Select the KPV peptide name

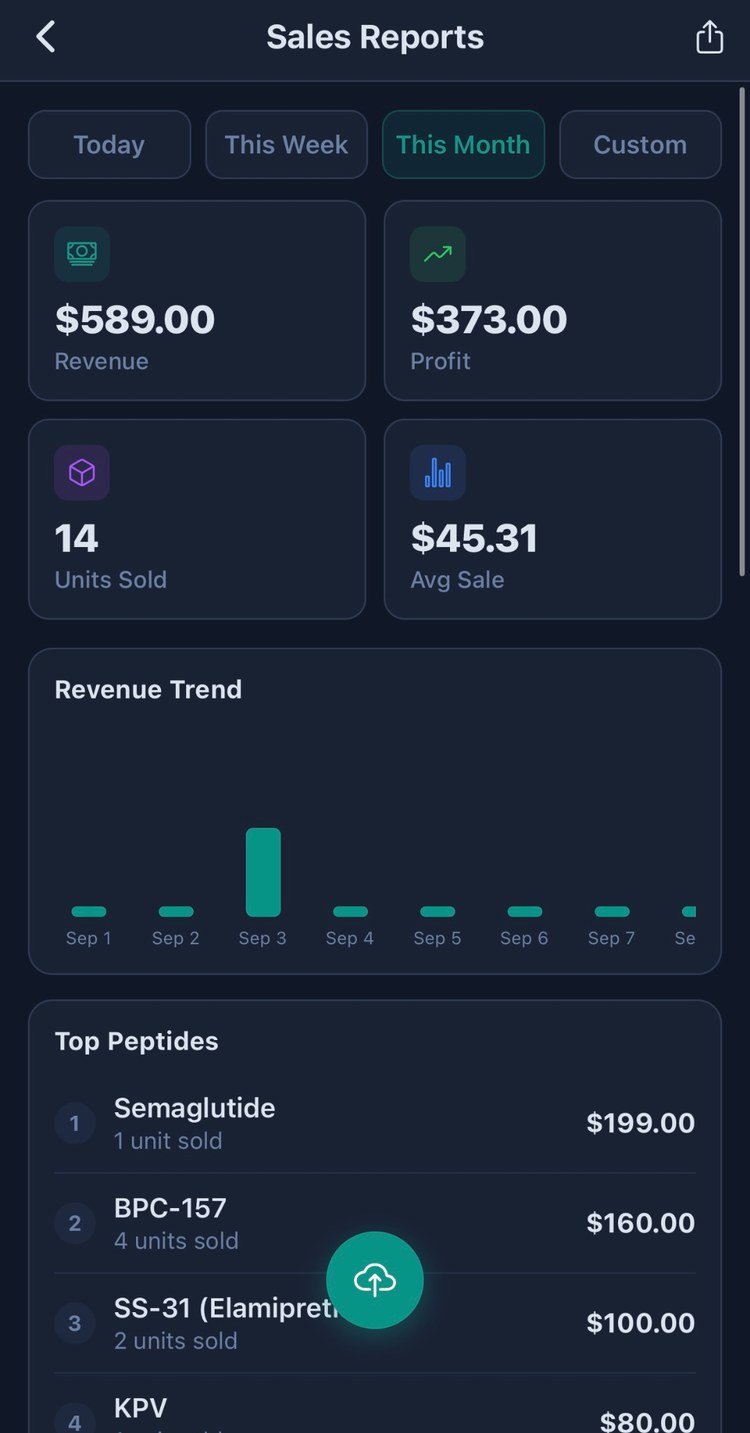click(x=140, y=1408)
